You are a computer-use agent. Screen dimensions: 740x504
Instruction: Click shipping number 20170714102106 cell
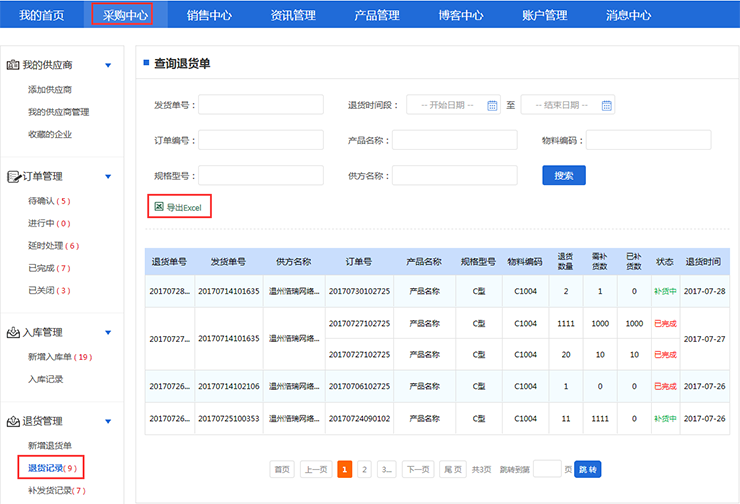[229, 386]
